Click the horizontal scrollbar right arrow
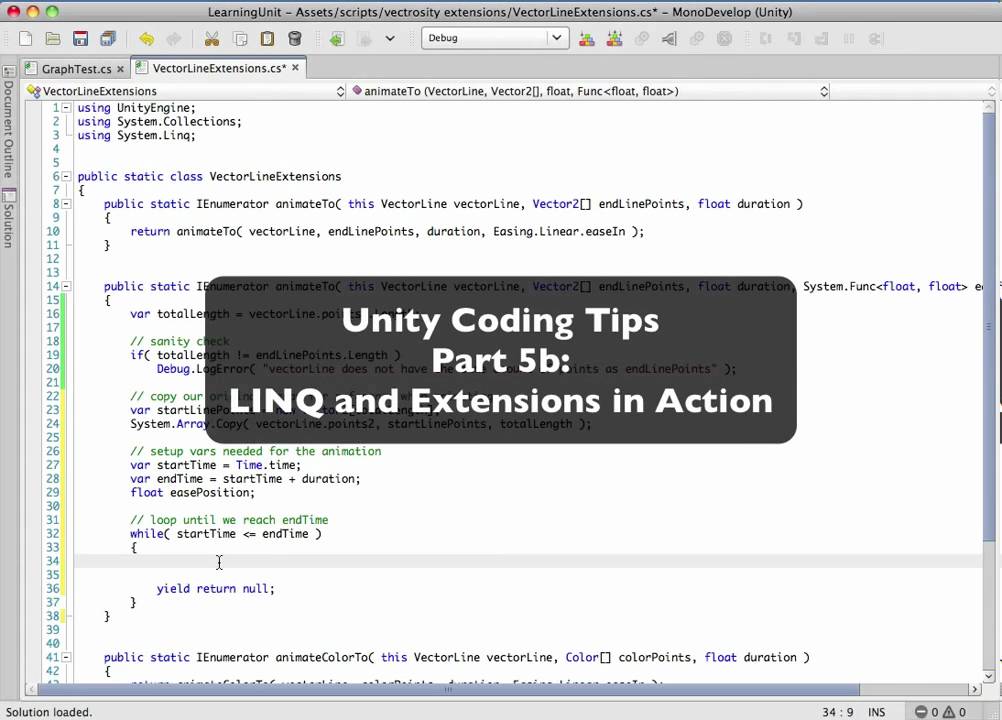 [974, 689]
